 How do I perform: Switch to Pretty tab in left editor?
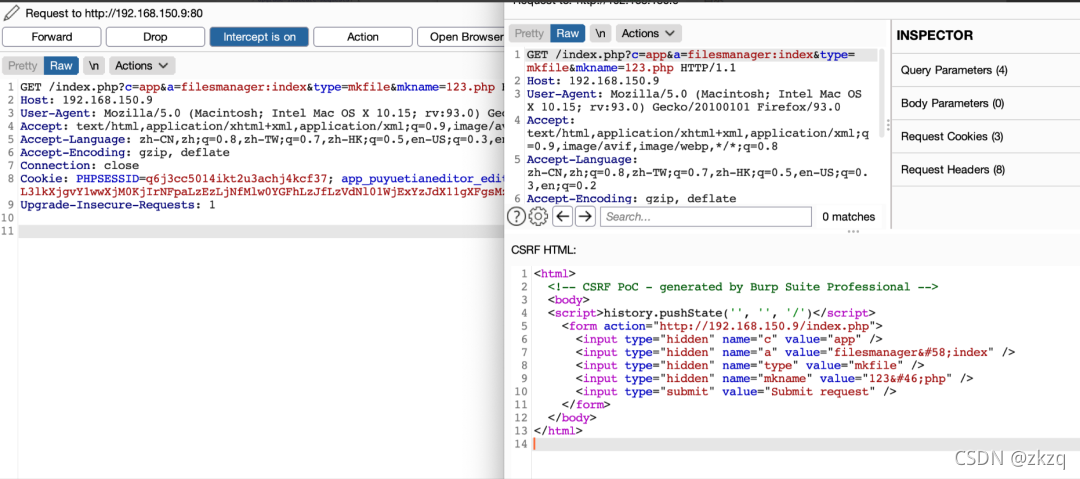[x=22, y=65]
